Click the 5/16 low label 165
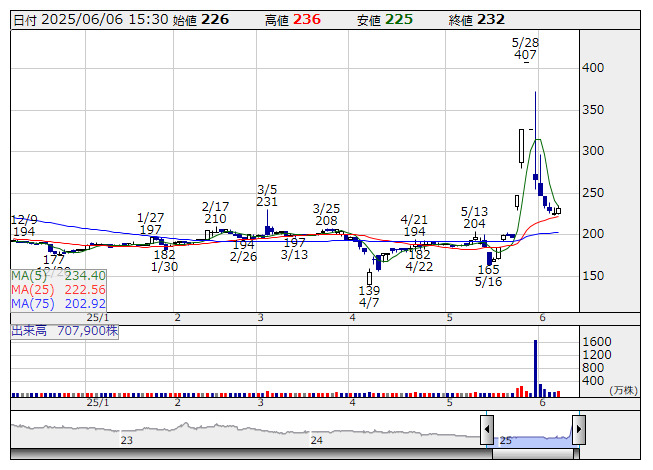653x470 pixels. tap(488, 270)
